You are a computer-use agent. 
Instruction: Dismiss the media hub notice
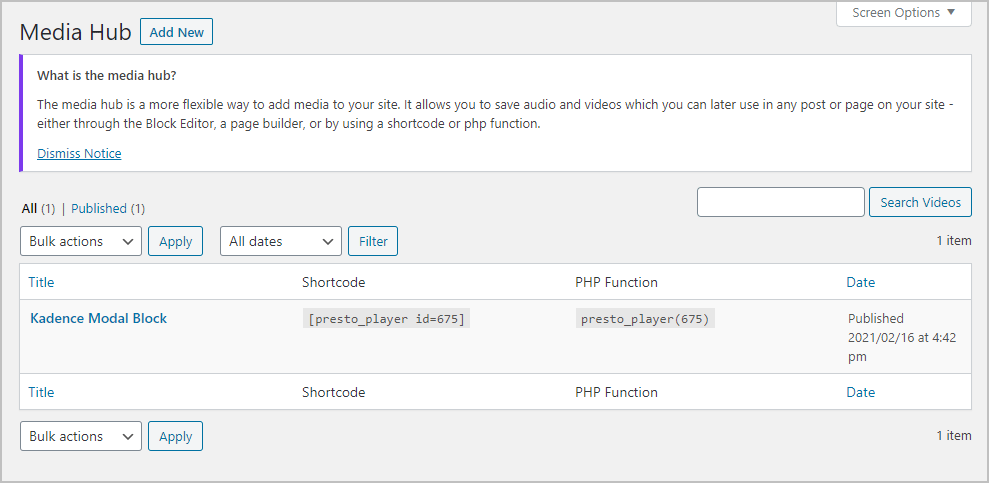click(x=79, y=153)
